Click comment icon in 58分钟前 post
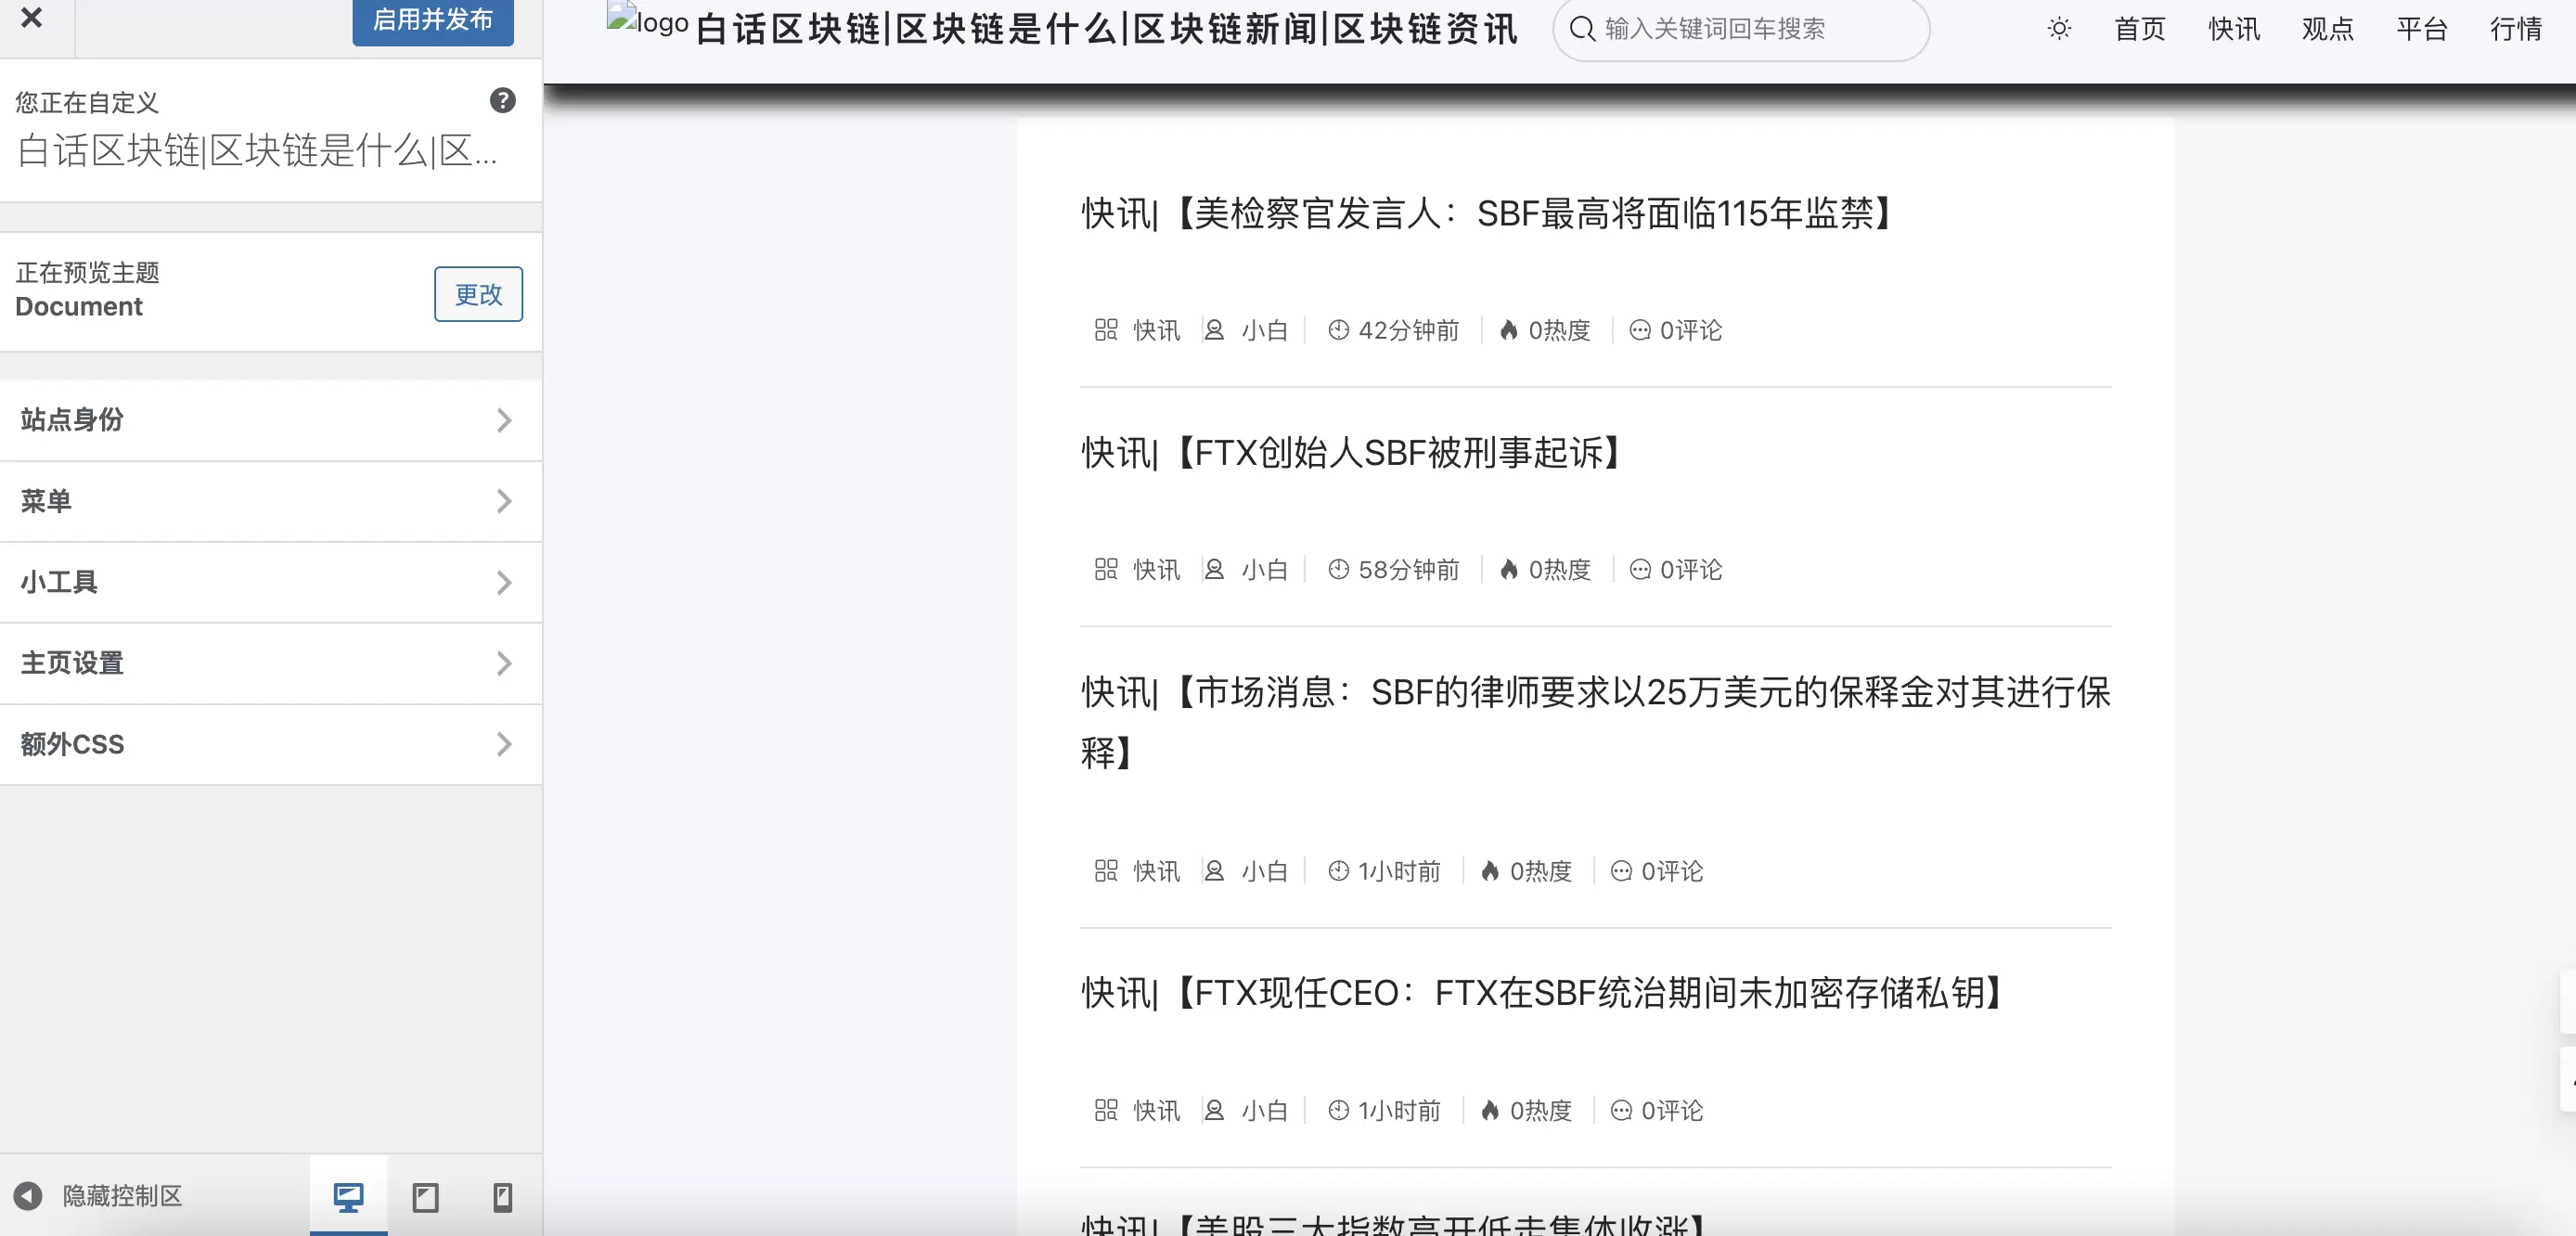 coord(1640,569)
